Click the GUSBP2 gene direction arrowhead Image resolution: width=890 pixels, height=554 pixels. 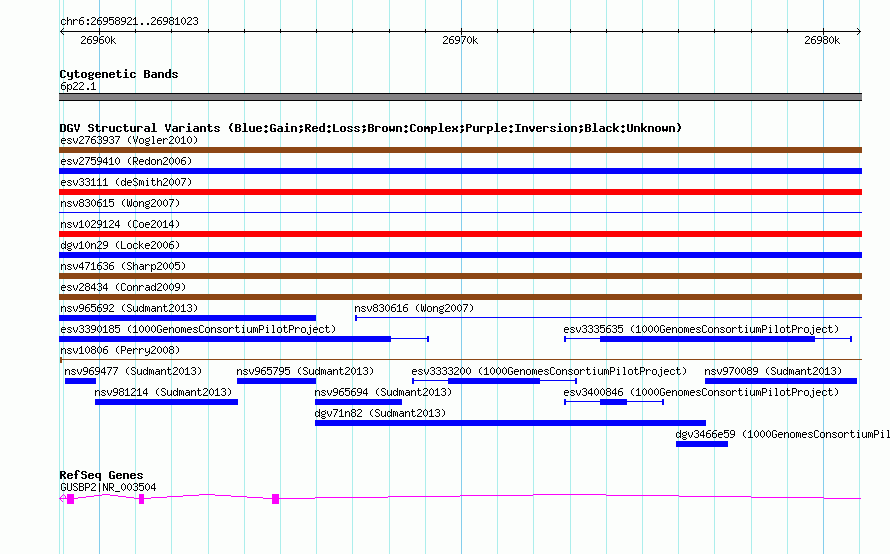pos(62,498)
